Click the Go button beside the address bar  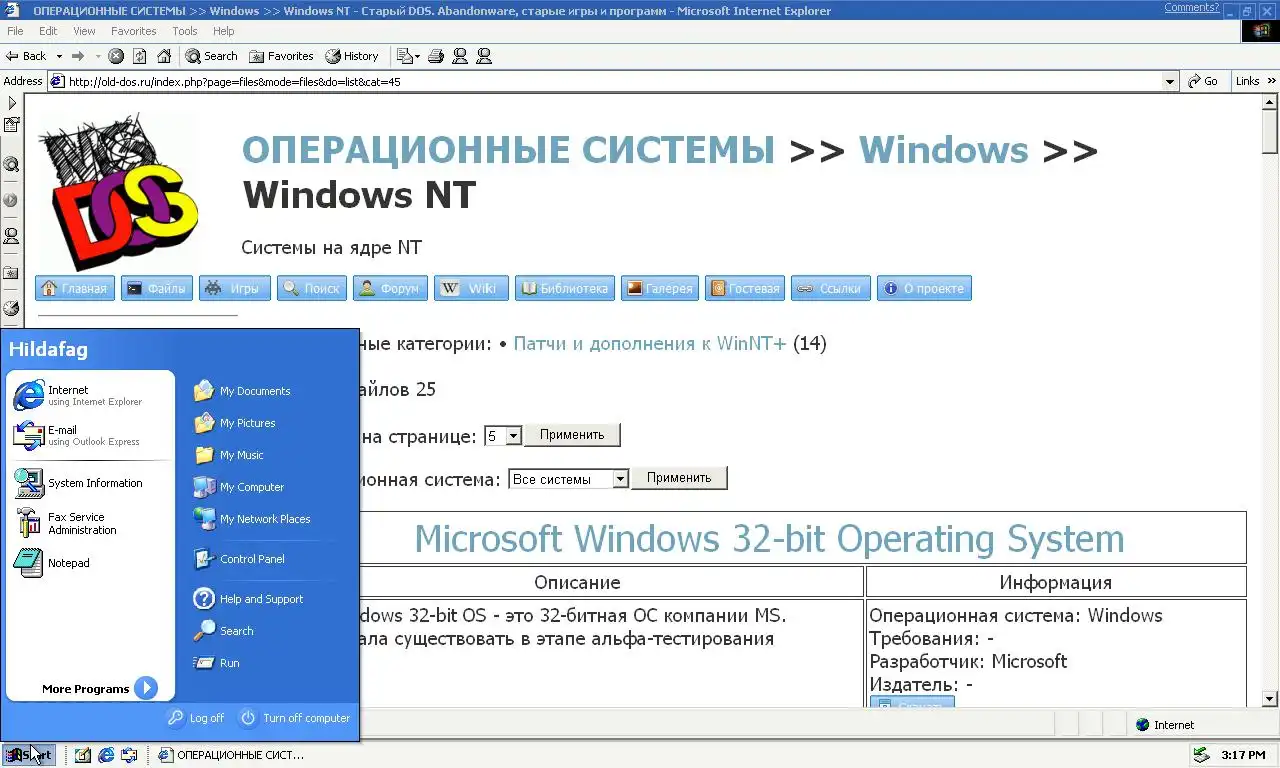point(1203,81)
